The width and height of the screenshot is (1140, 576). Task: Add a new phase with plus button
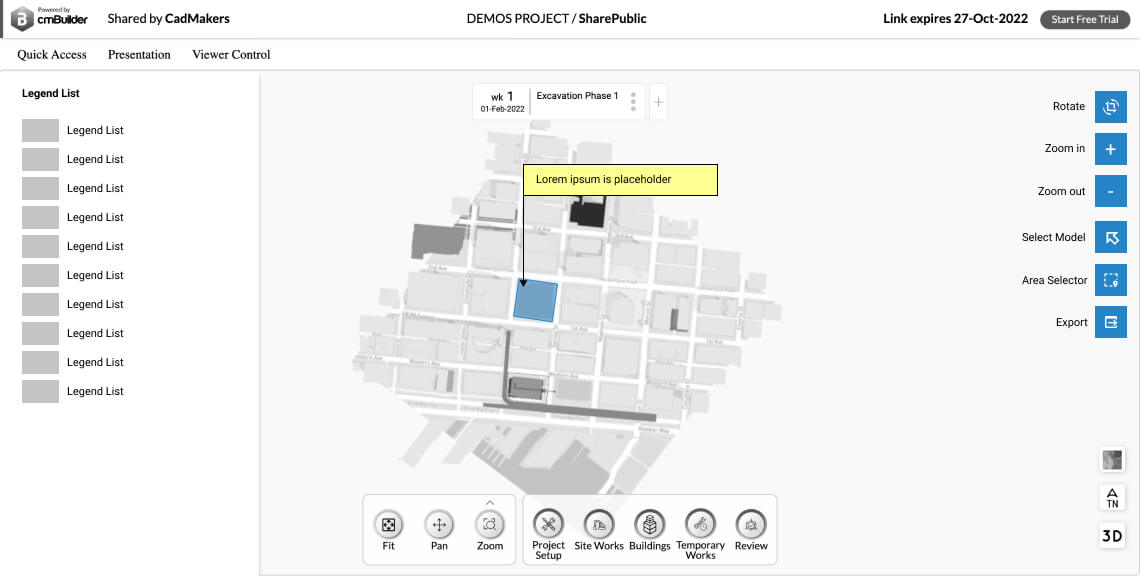[x=658, y=102]
